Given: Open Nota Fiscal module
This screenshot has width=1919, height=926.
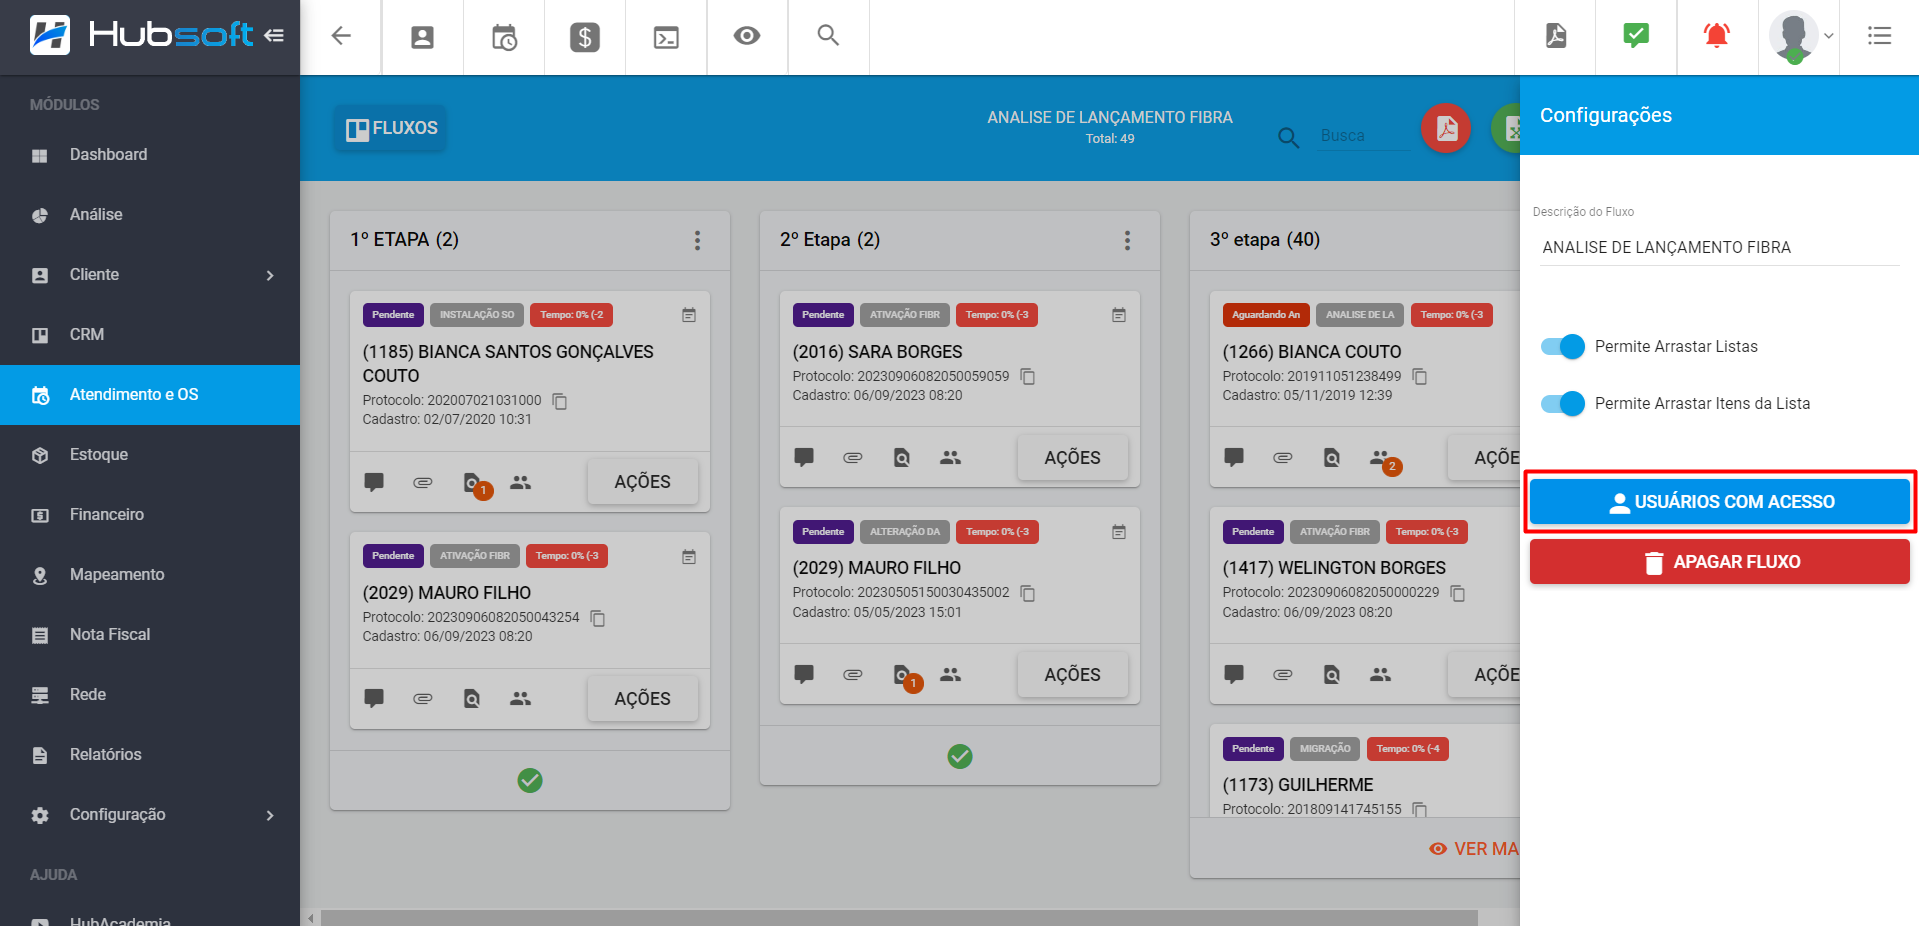Looking at the screenshot, I should pyautogui.click(x=150, y=635).
